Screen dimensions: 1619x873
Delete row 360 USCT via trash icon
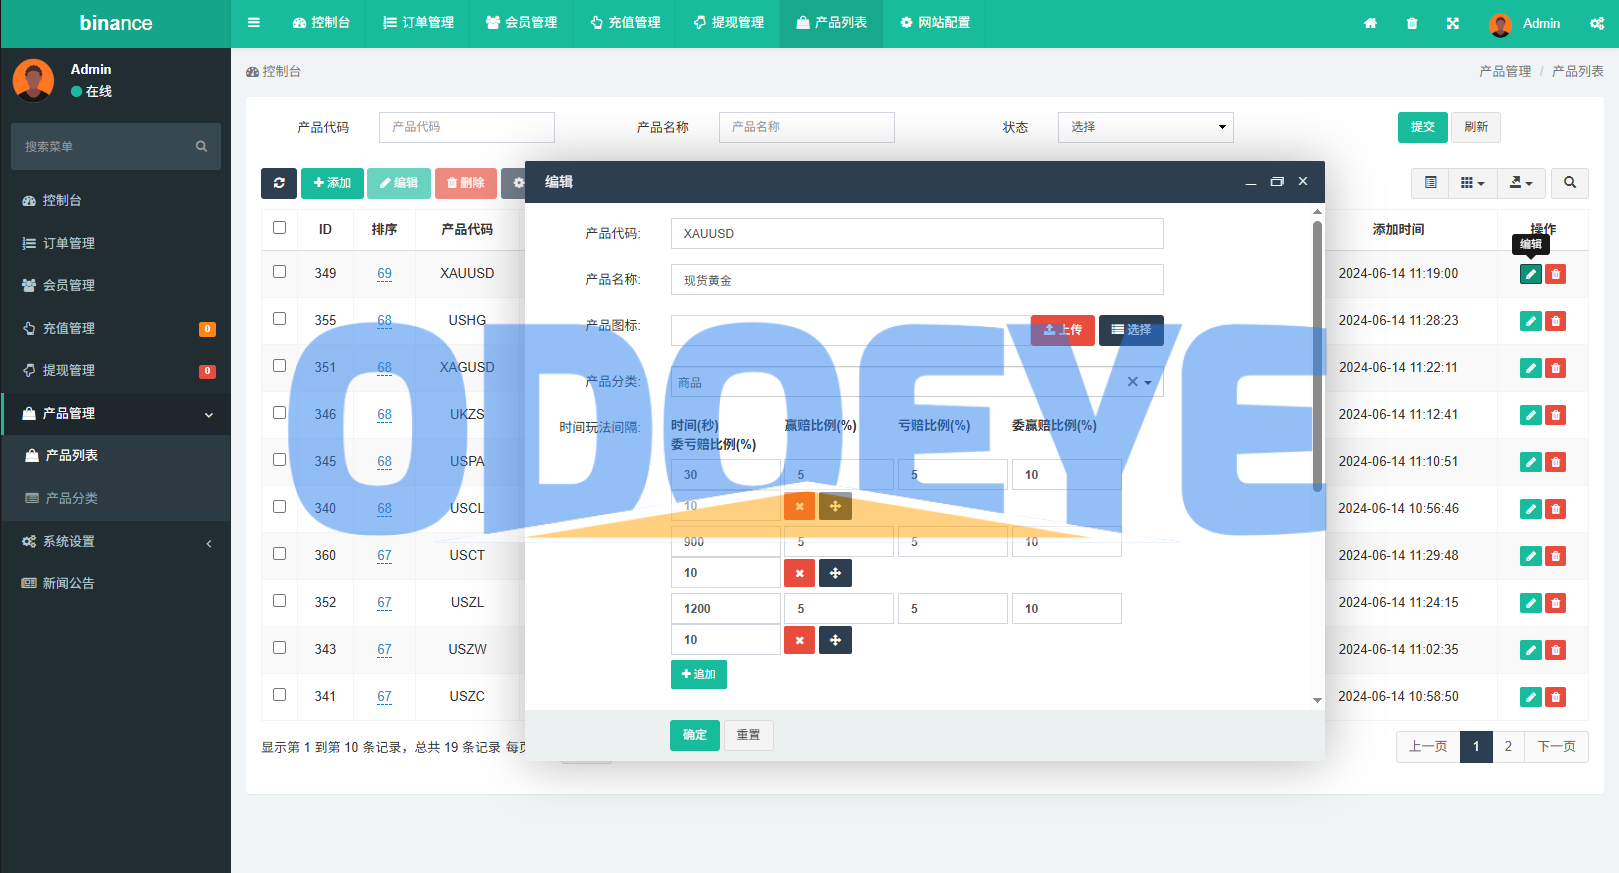pyautogui.click(x=1556, y=556)
